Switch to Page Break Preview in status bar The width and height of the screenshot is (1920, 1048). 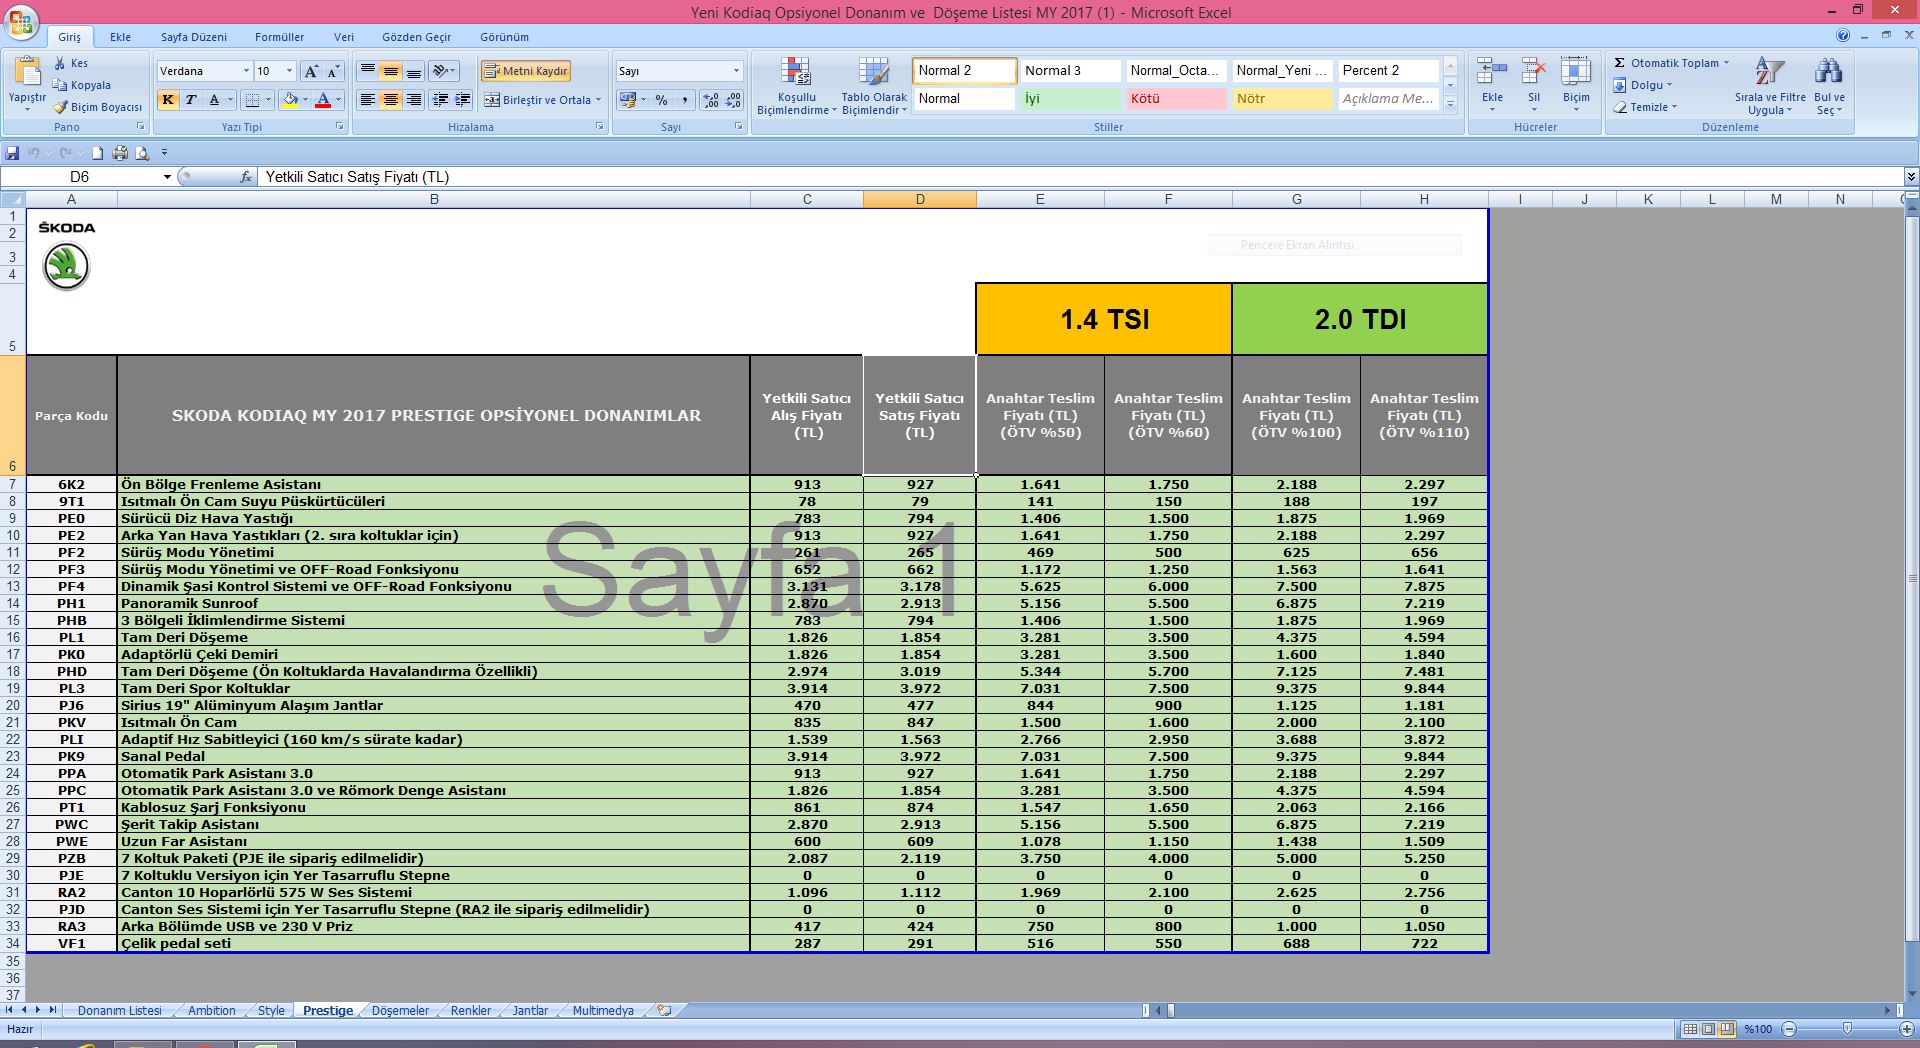(1726, 1029)
